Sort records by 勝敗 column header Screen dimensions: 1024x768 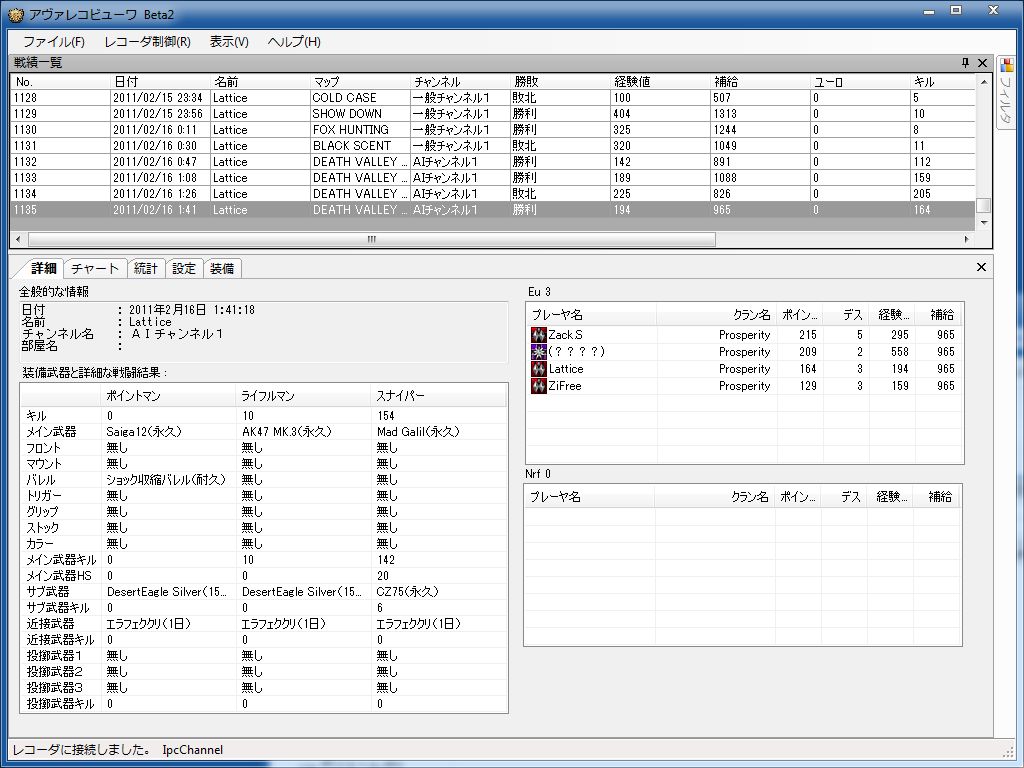560,82
